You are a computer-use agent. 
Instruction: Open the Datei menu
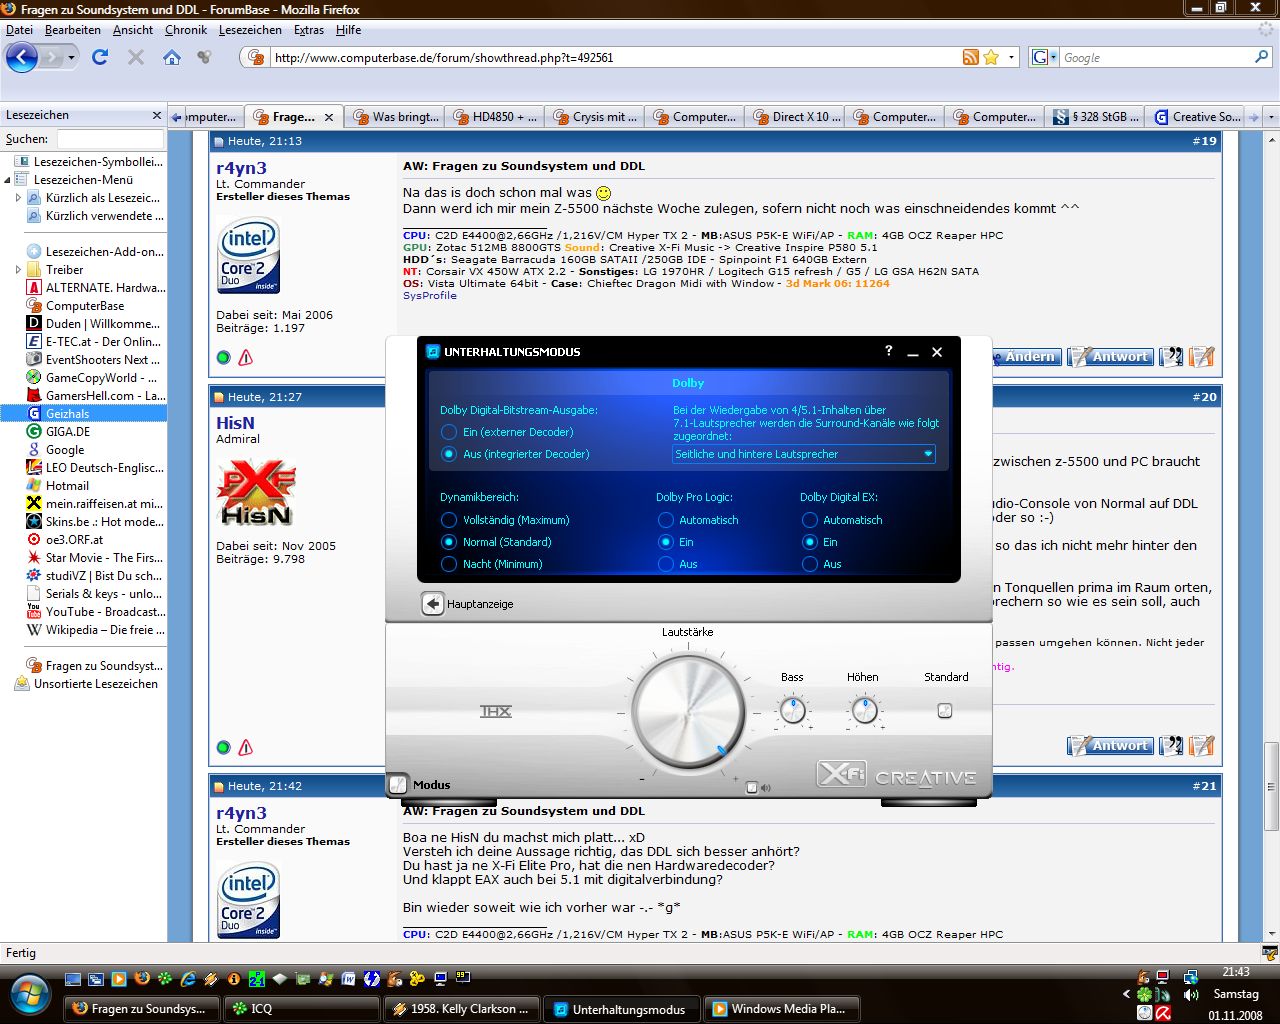(x=19, y=30)
